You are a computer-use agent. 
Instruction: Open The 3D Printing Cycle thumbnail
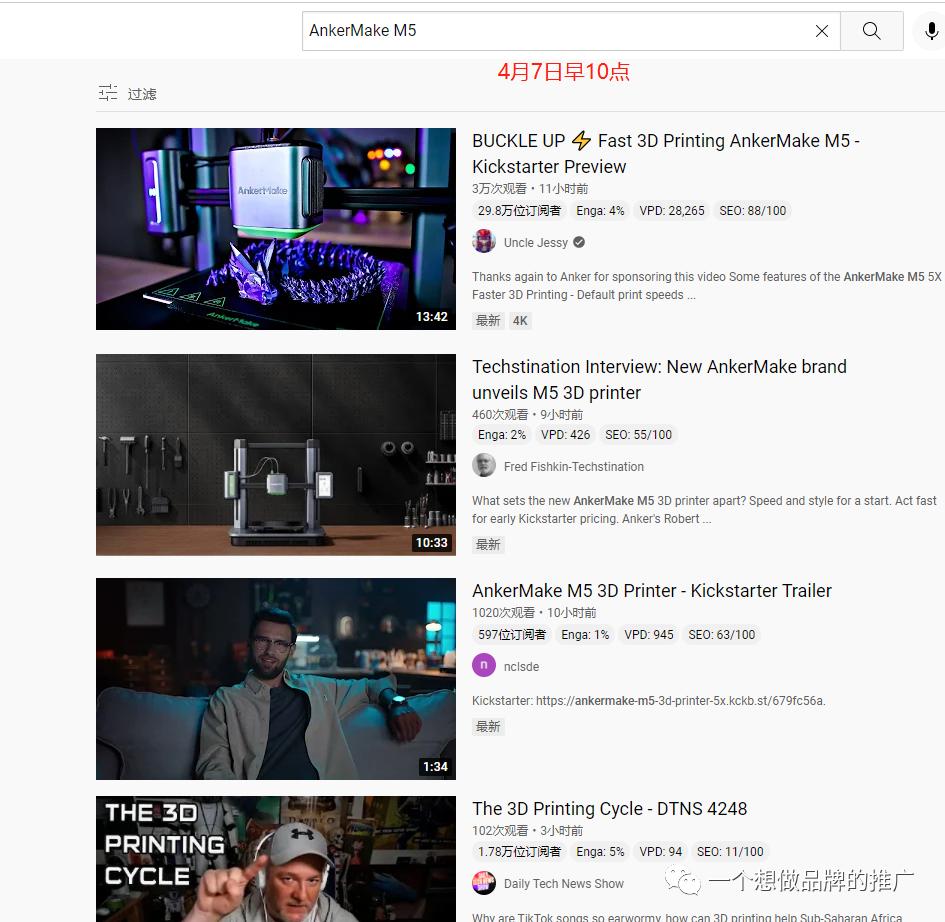tap(275, 859)
